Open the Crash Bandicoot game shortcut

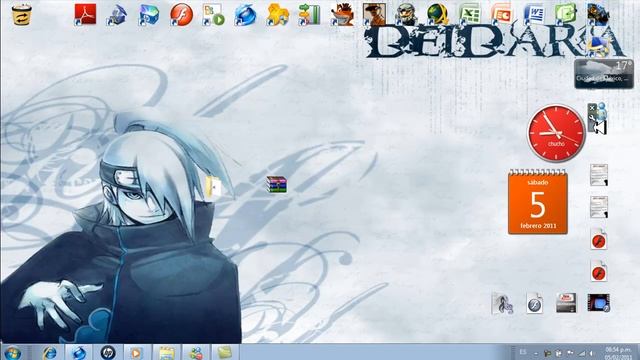pyautogui.click(x=342, y=14)
